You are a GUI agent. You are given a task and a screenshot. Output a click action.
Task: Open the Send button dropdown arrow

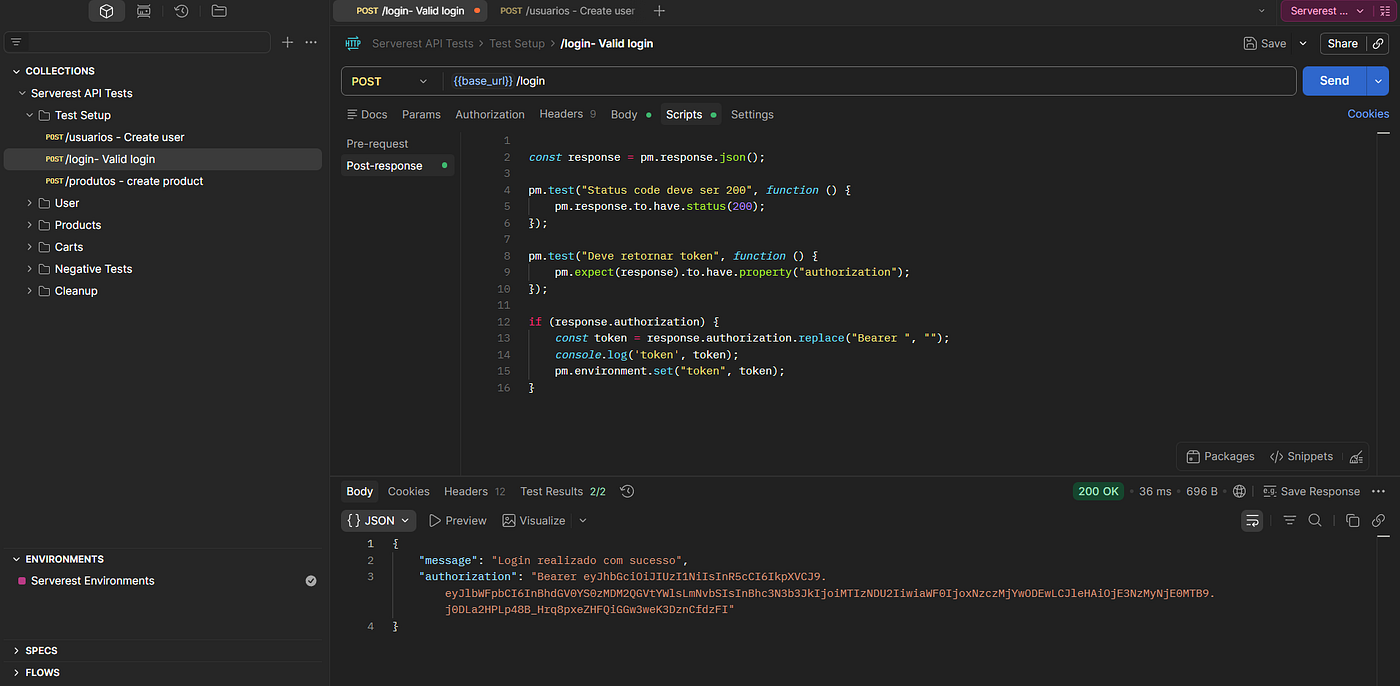pyautogui.click(x=1379, y=81)
